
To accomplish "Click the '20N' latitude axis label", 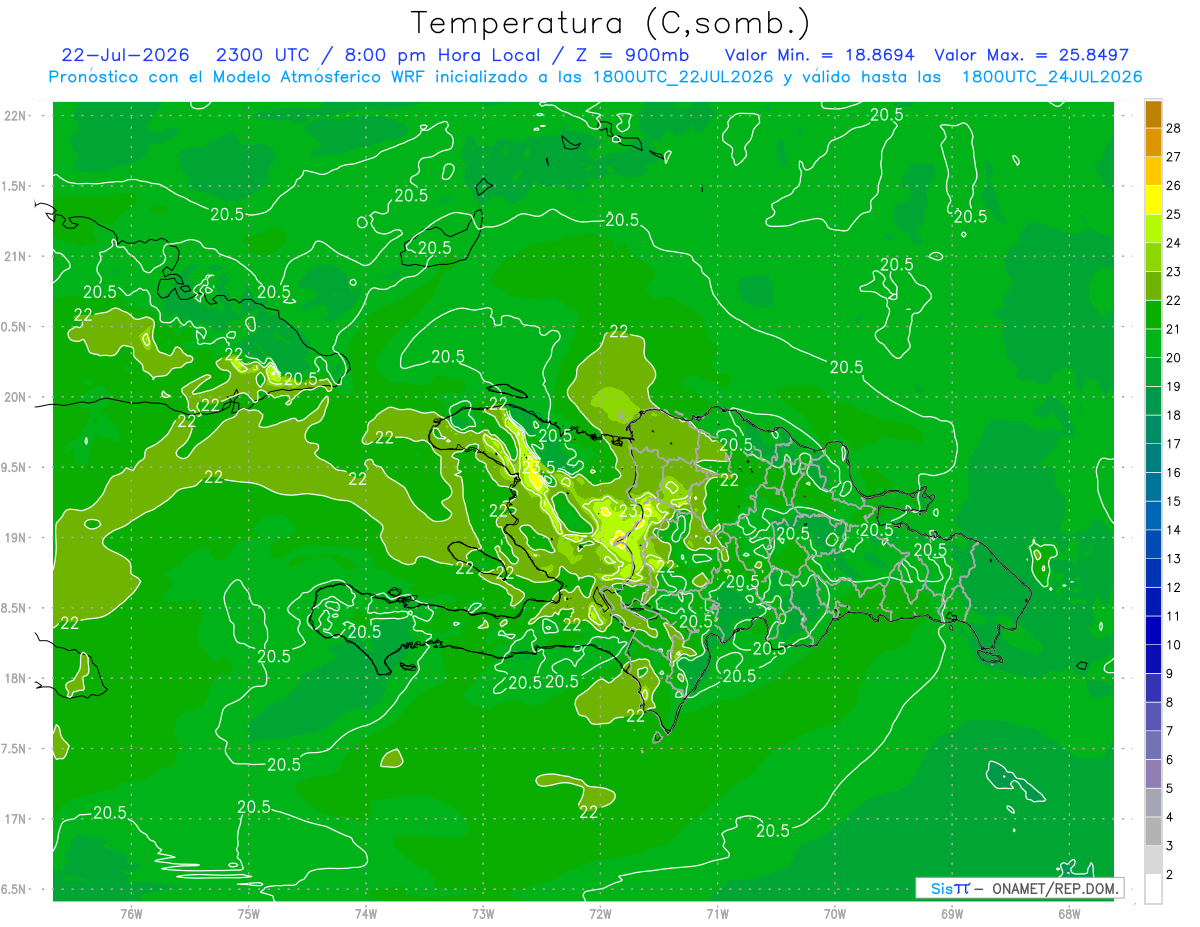I will [15, 397].
